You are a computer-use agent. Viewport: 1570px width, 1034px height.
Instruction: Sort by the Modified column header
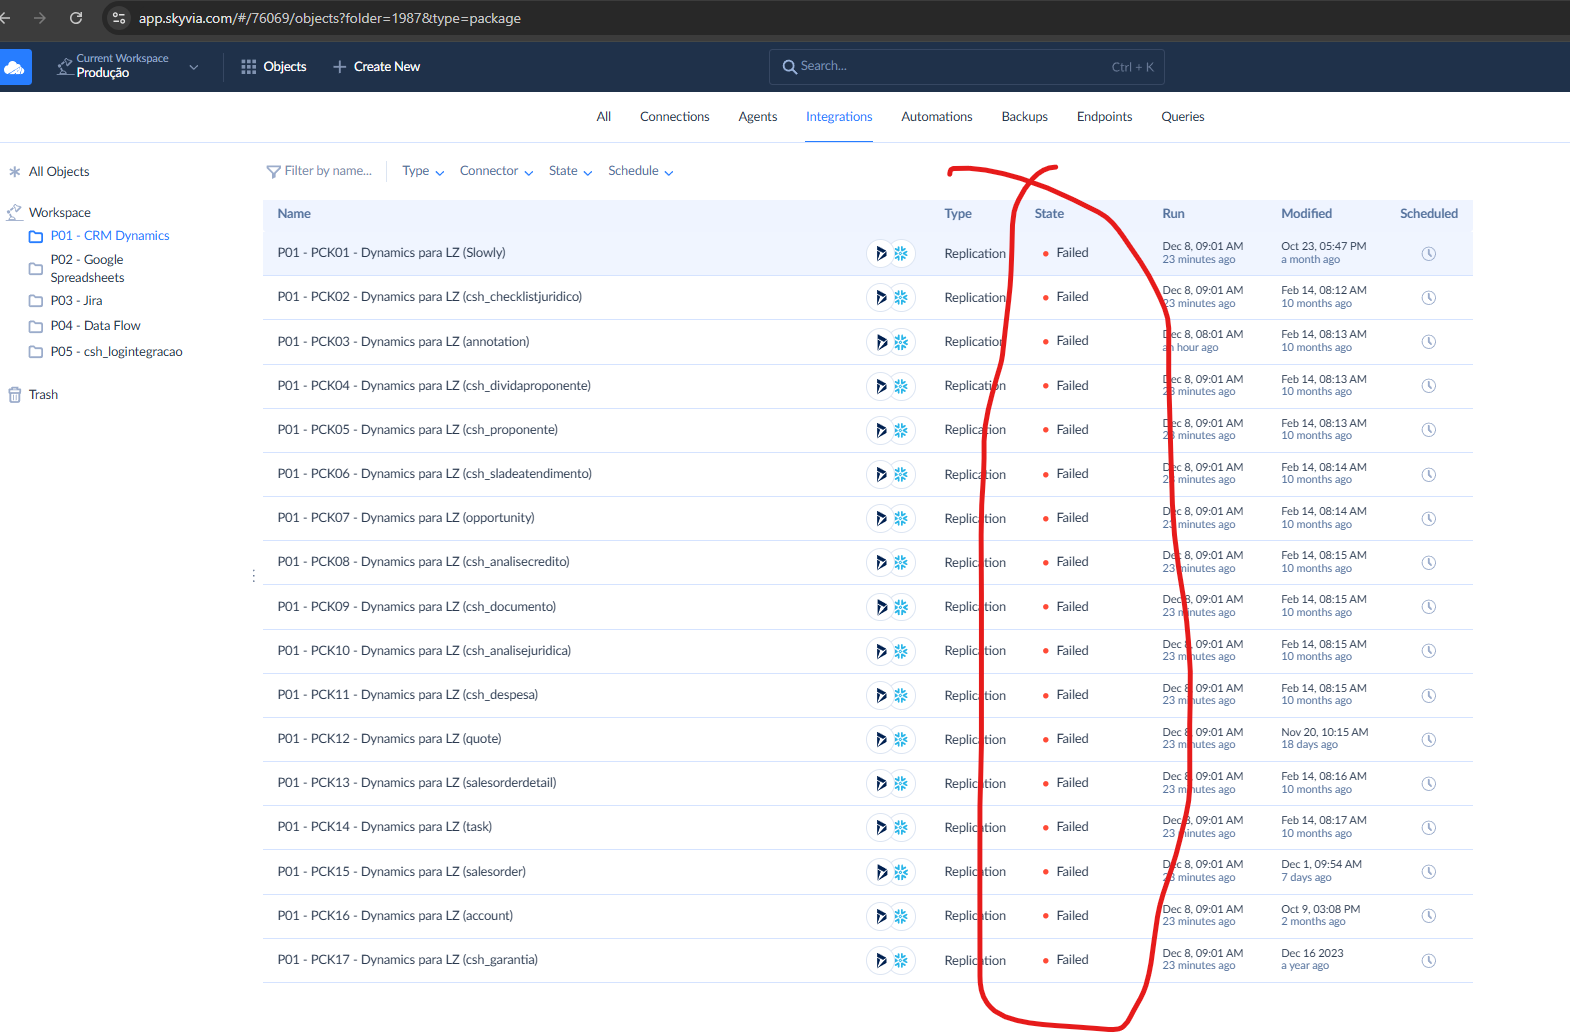(1306, 214)
